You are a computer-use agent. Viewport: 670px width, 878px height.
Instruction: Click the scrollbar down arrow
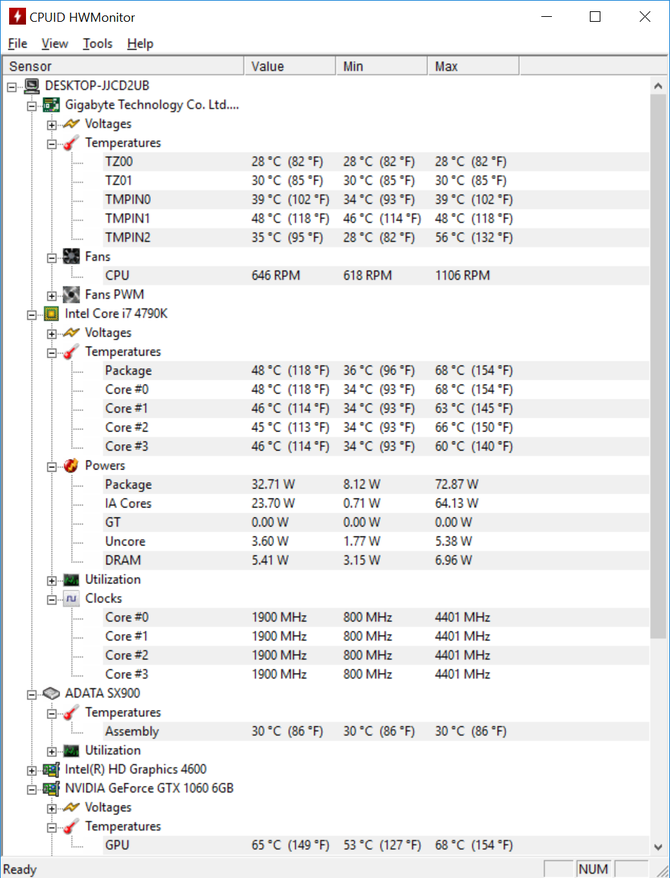tap(658, 847)
